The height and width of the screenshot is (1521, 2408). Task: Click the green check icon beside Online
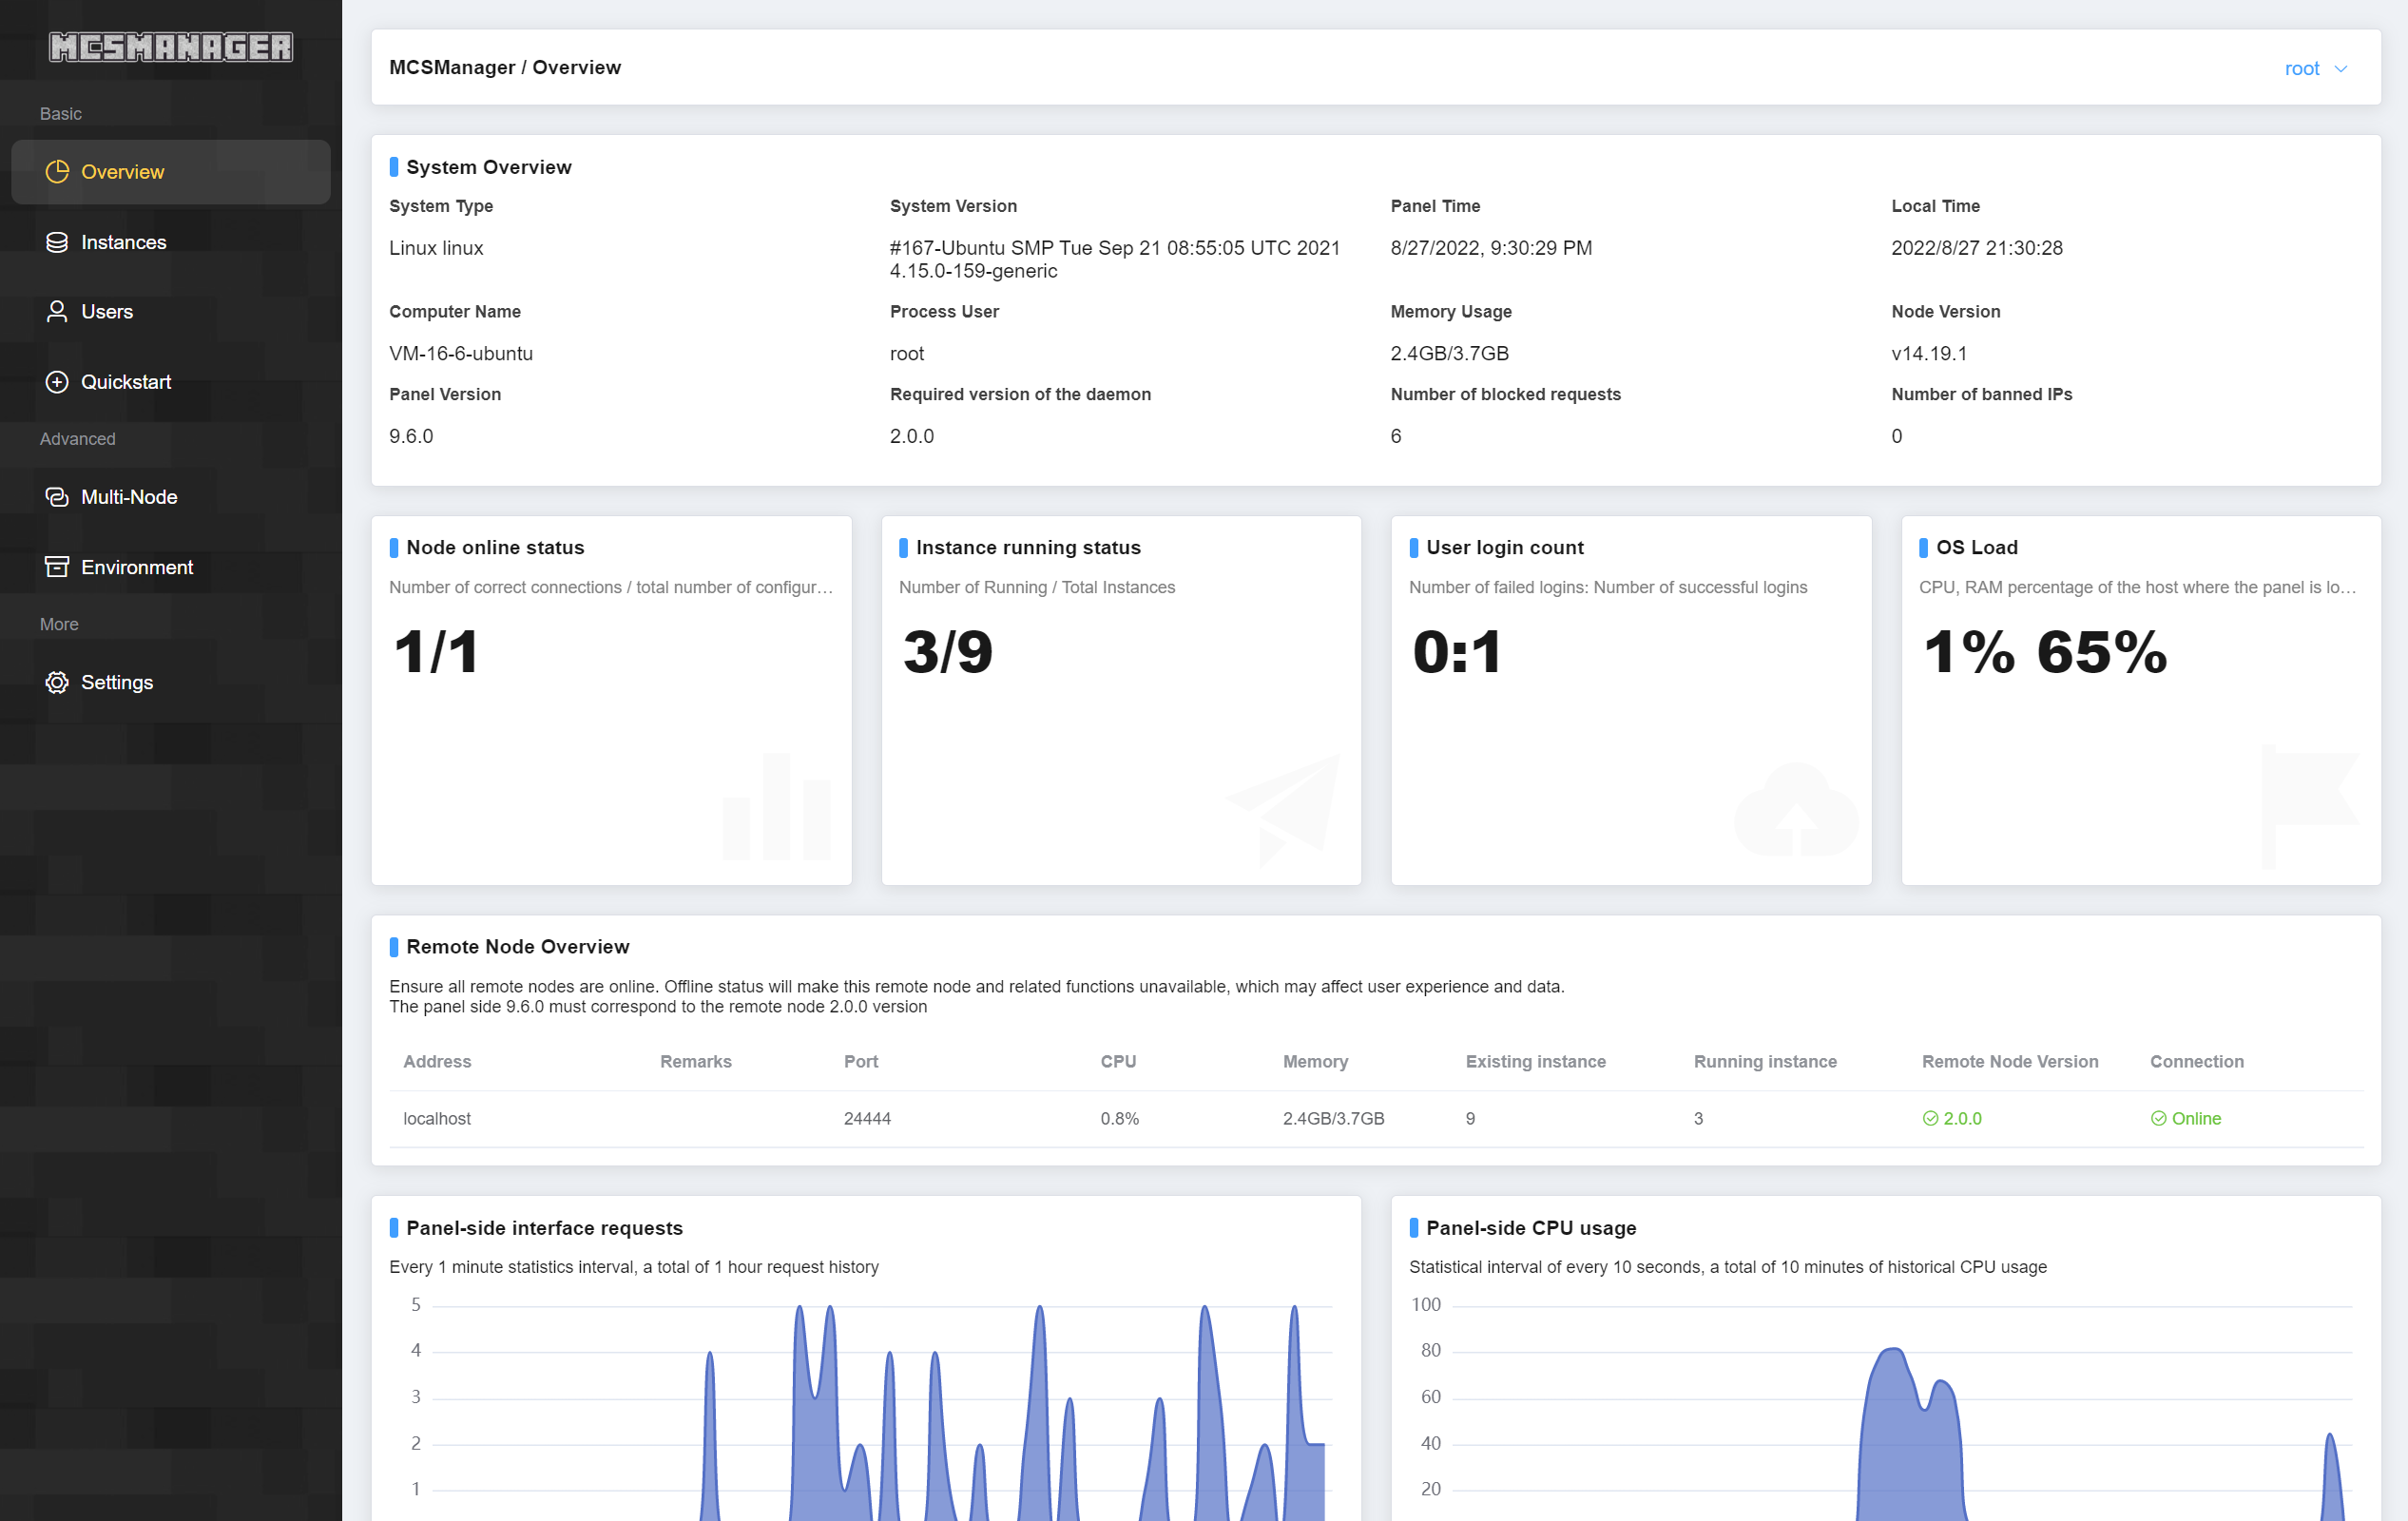[x=2158, y=1118]
